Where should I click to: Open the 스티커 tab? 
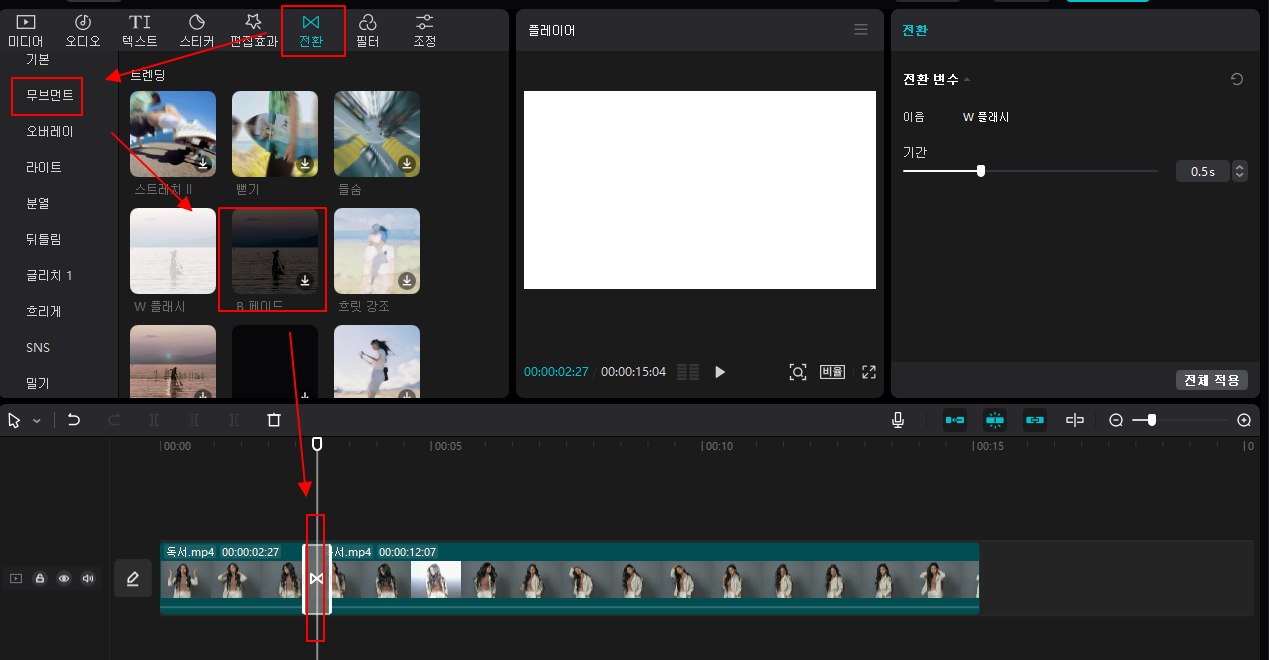pos(197,31)
